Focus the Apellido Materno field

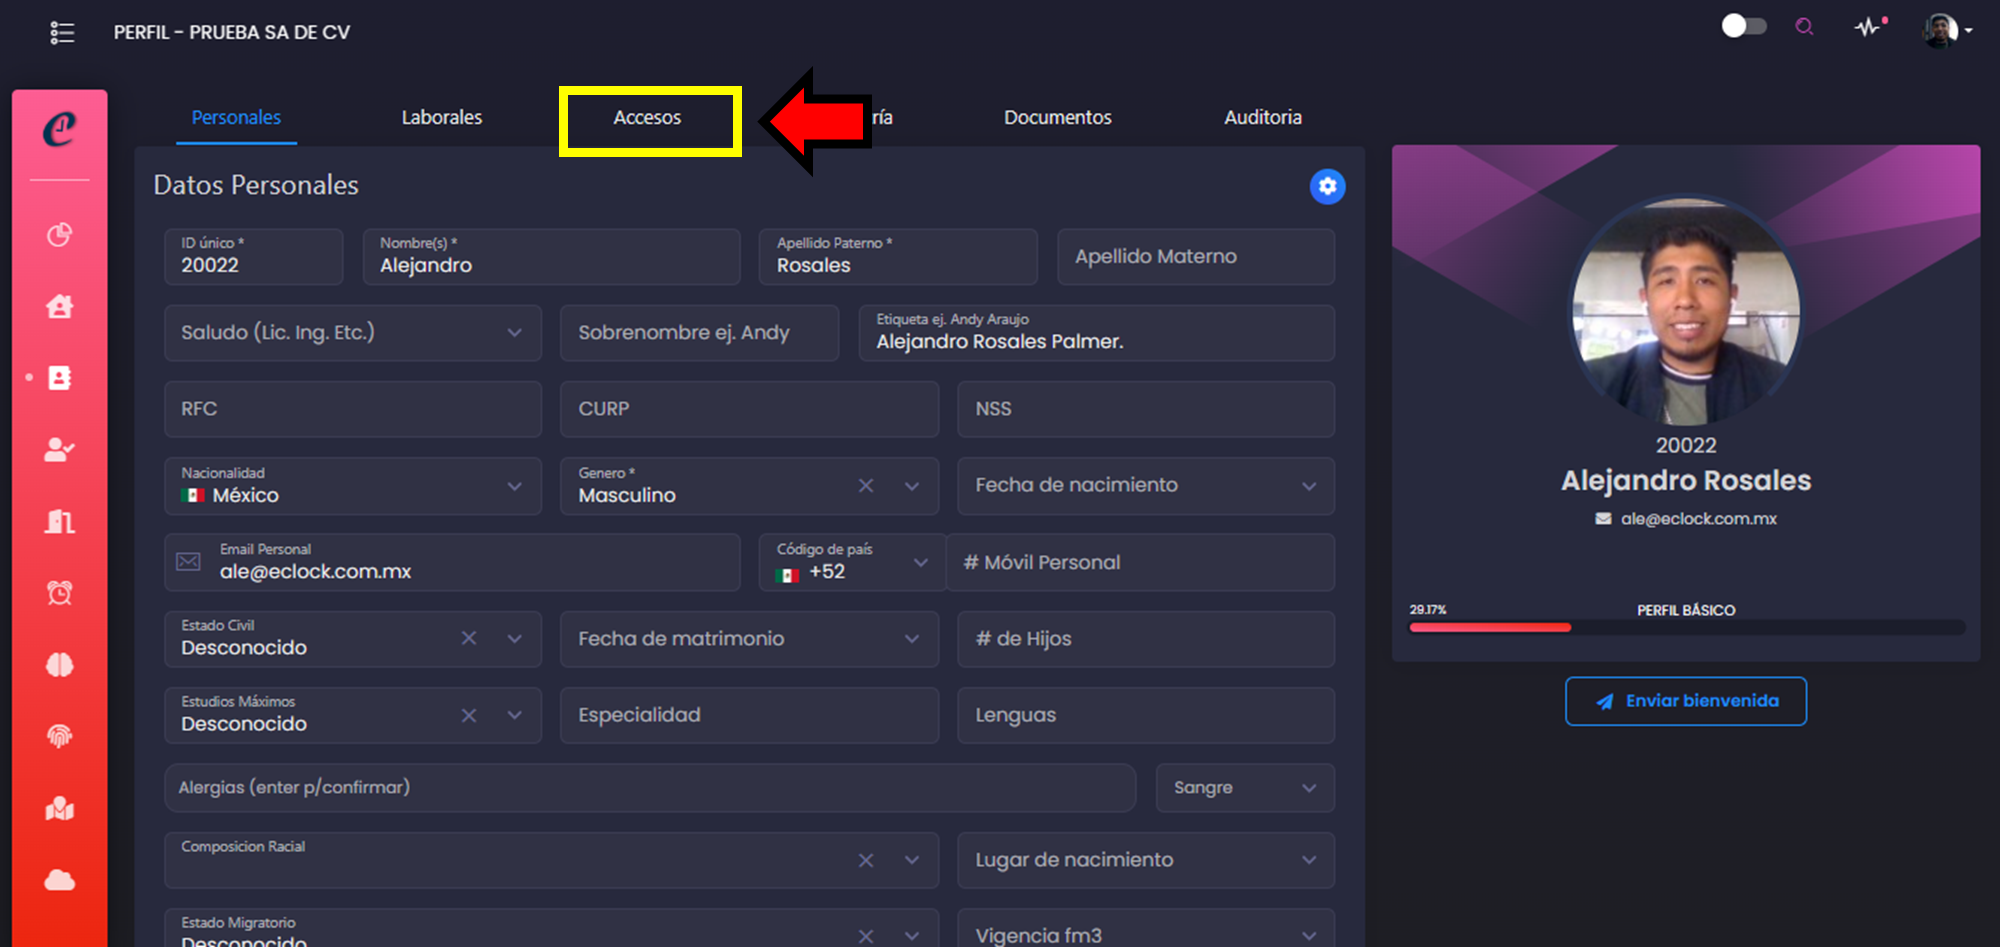1196,257
